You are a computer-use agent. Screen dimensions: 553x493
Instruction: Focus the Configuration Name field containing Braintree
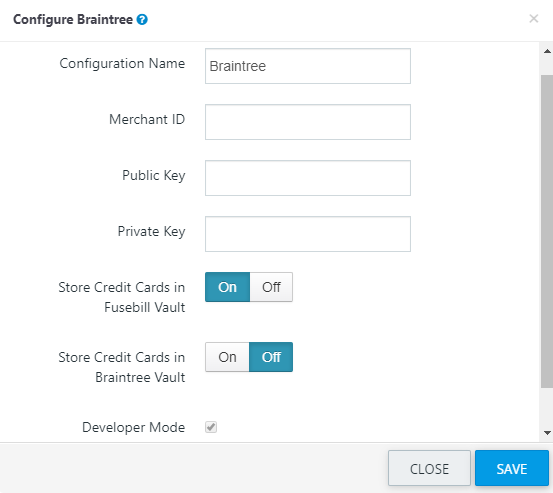[x=308, y=66]
